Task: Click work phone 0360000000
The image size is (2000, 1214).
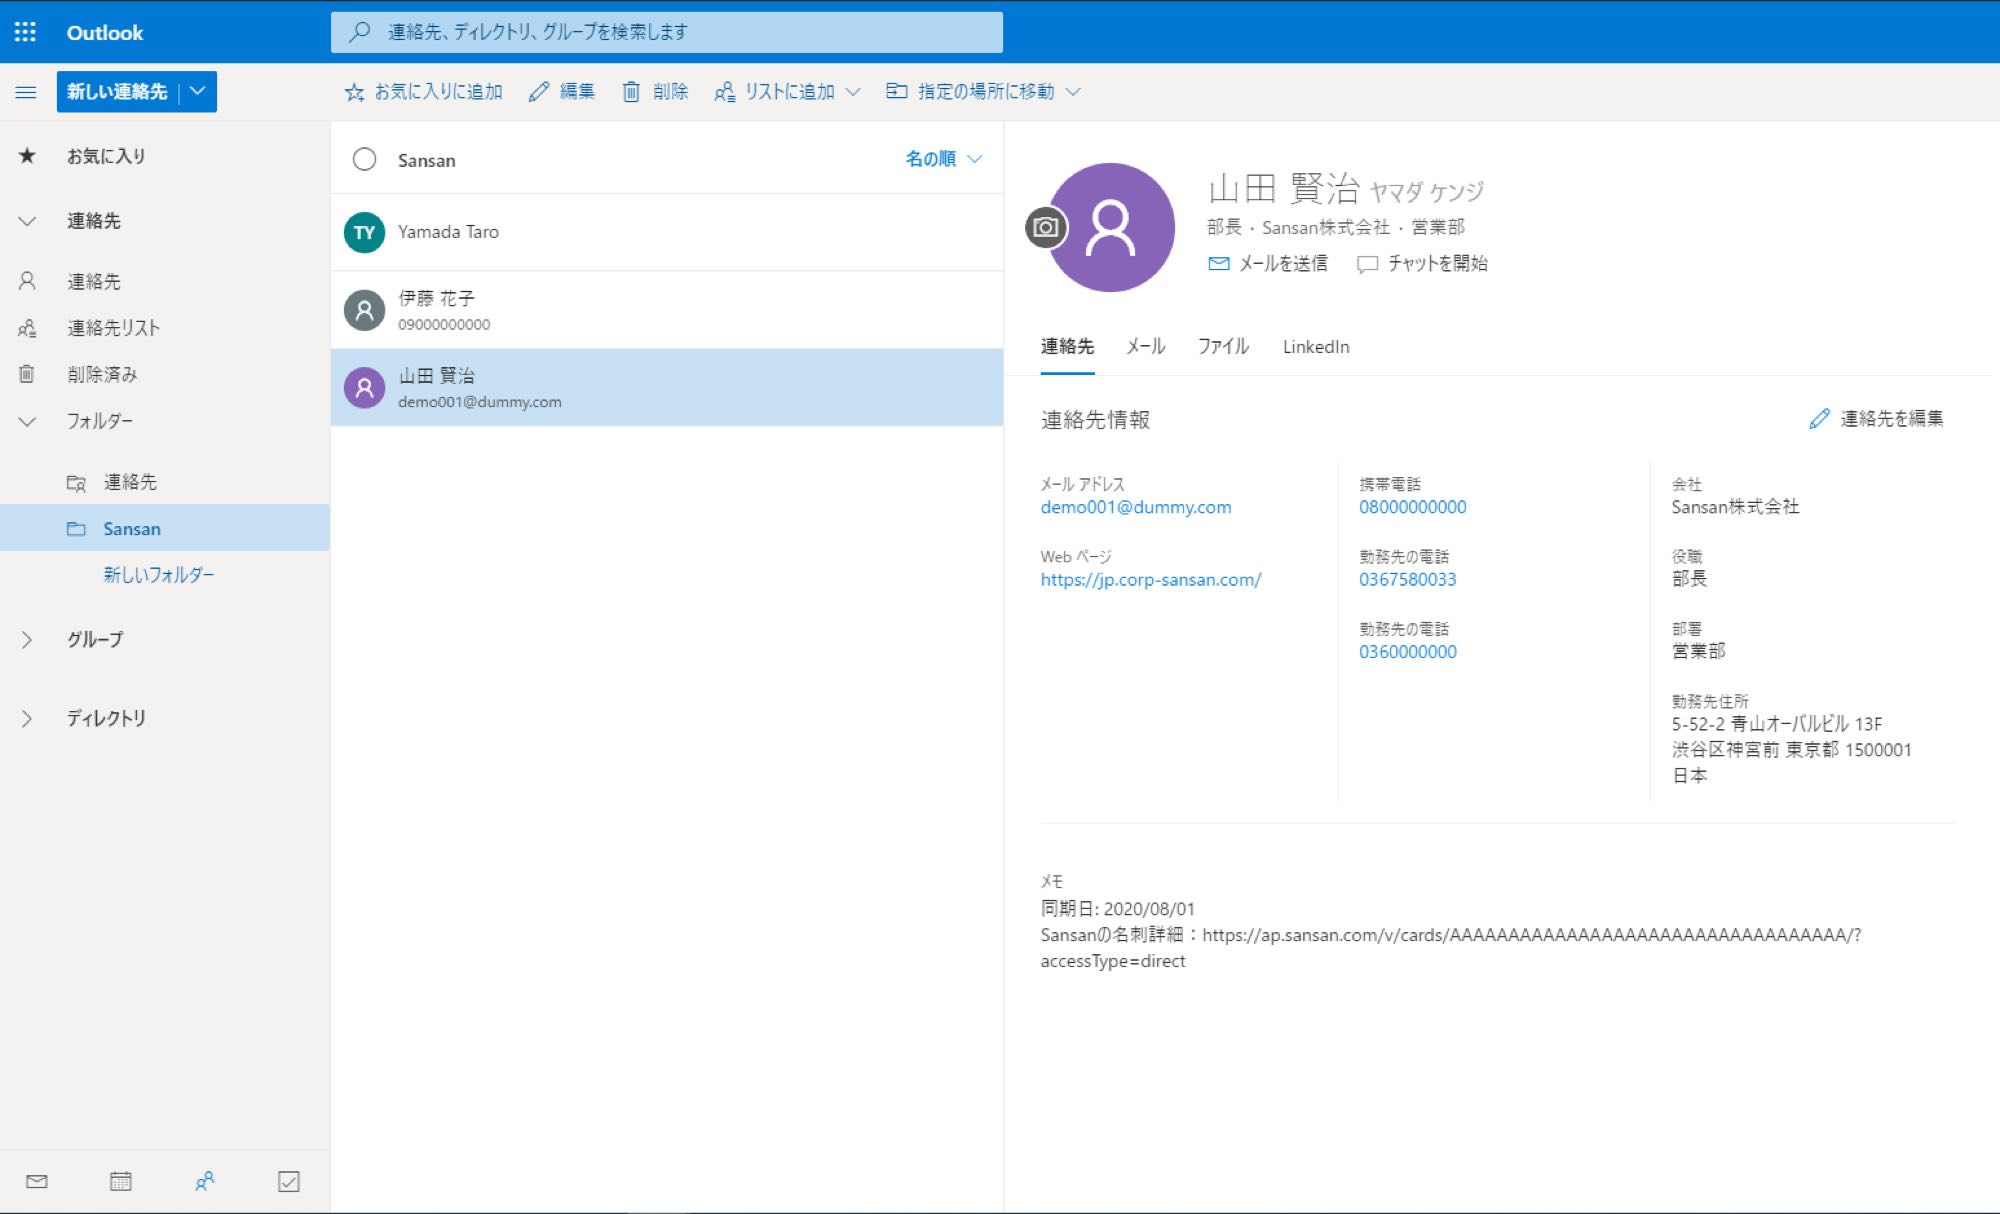Action: [1407, 652]
